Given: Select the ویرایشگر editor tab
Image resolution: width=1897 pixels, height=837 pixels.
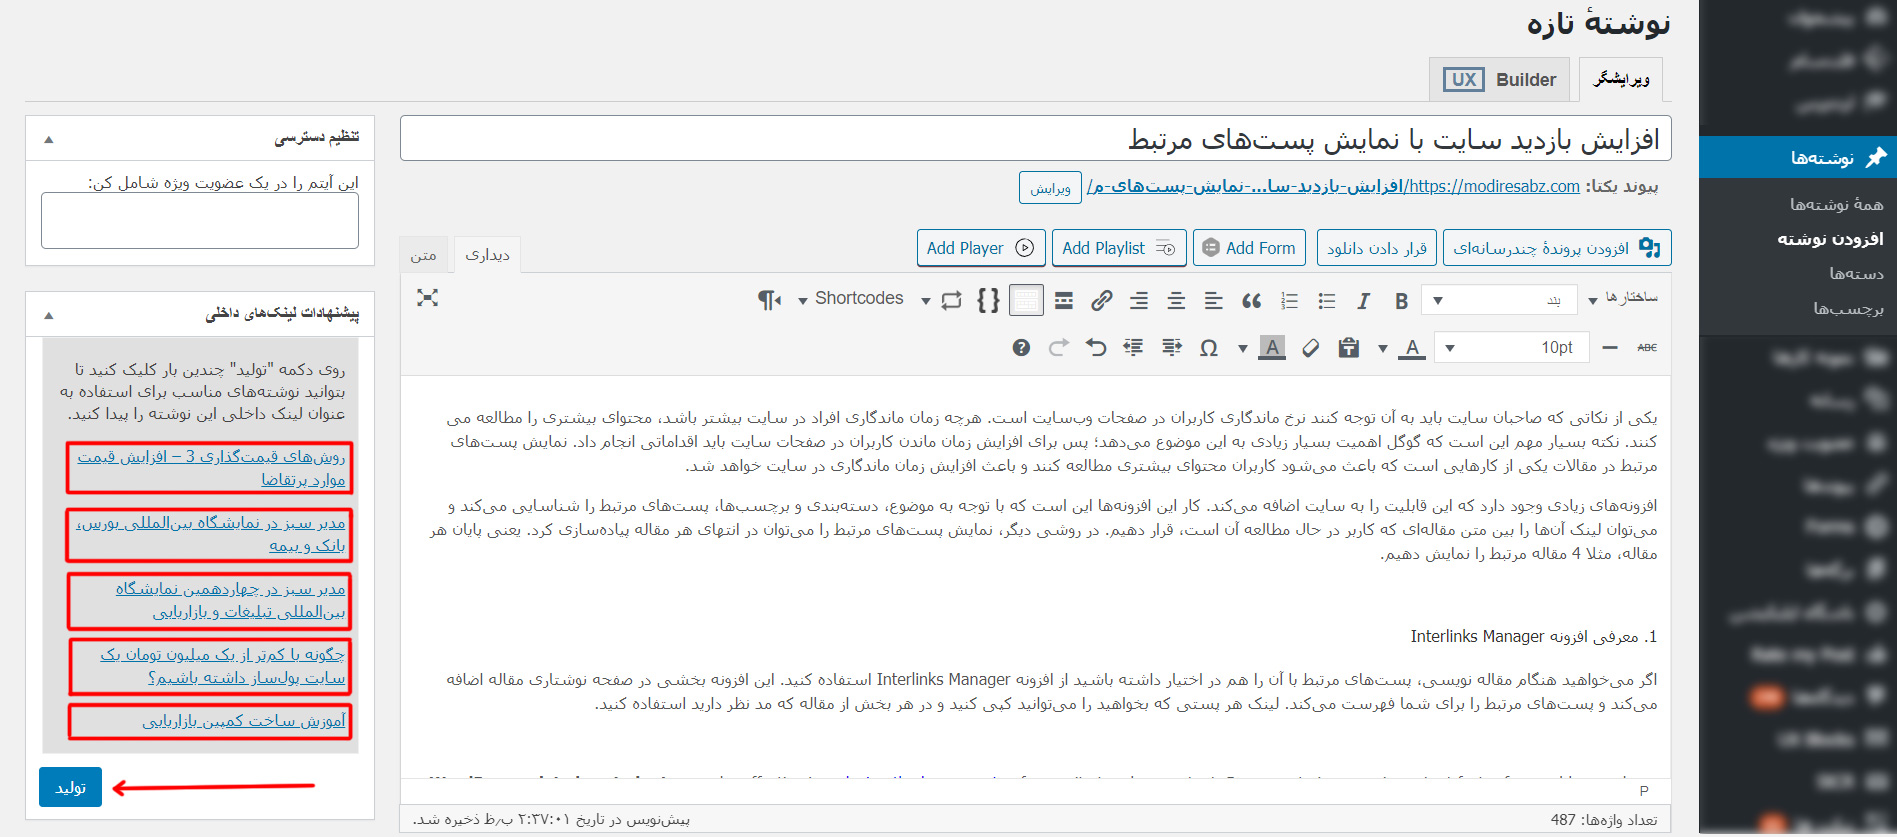Looking at the screenshot, I should pos(1621,79).
